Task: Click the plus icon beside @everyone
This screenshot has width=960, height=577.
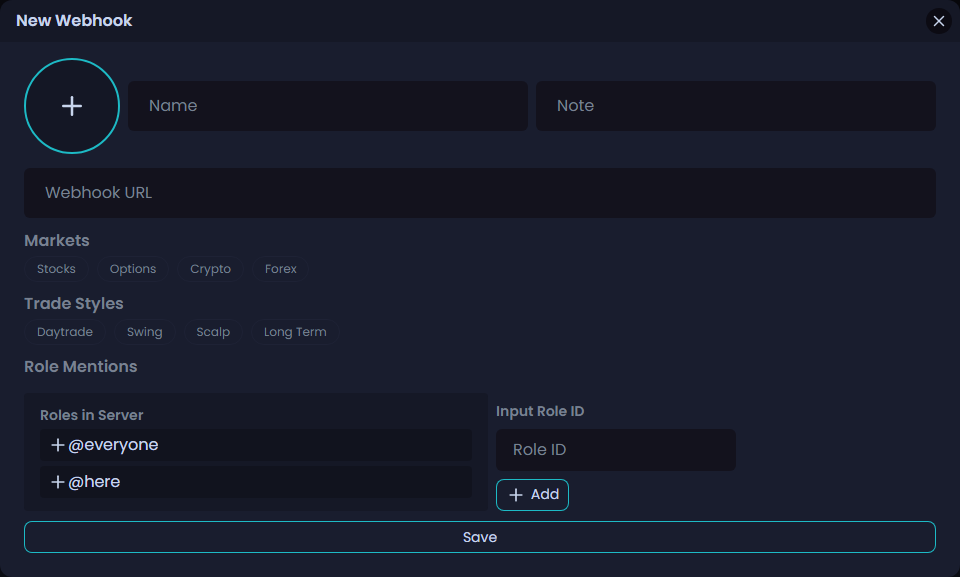Action: [x=57, y=445]
